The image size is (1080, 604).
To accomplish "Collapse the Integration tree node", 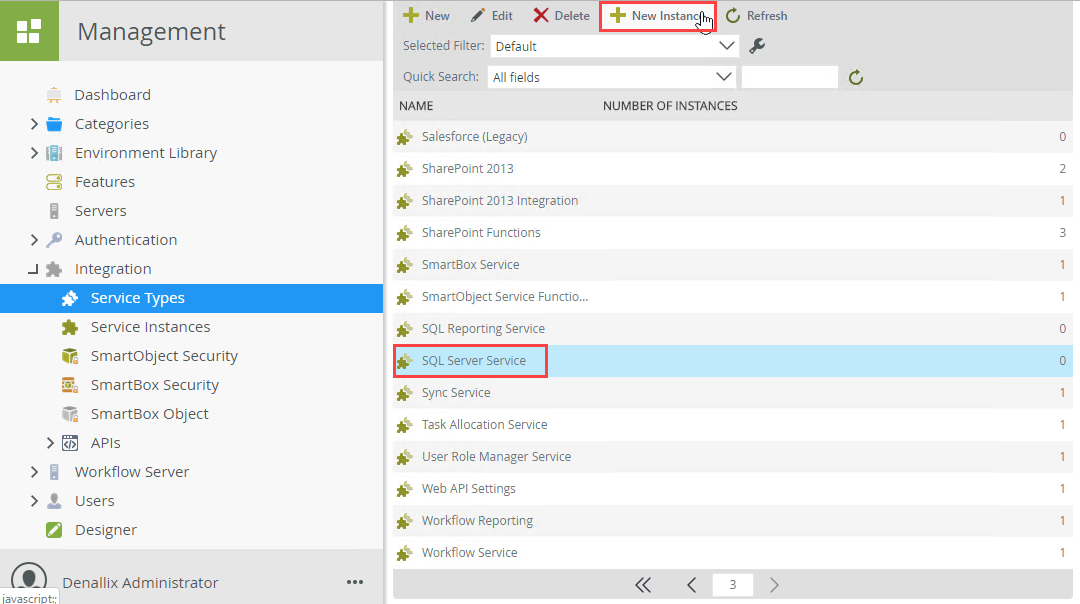I will click(34, 269).
